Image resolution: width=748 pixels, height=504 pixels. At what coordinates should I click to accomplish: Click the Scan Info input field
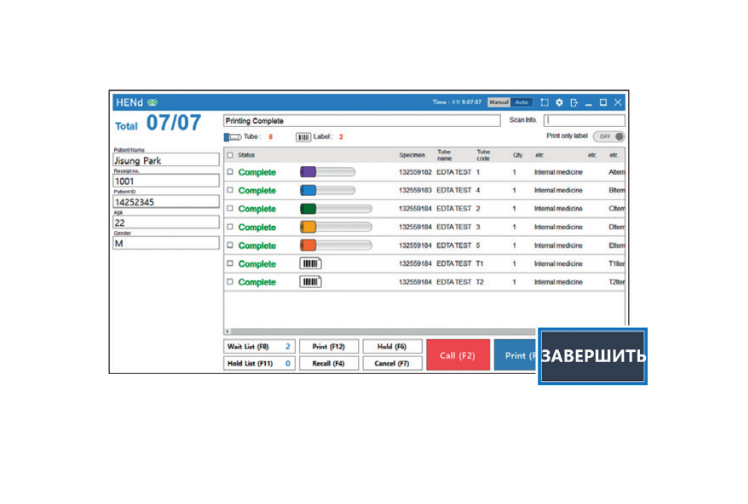click(584, 120)
